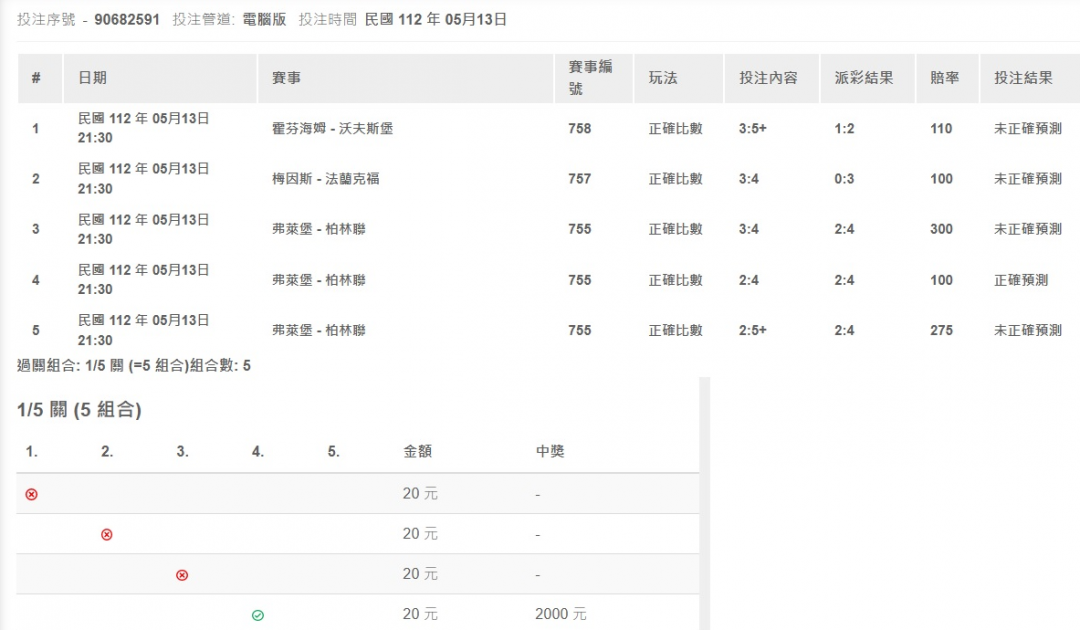Click the 電腦版 bet channel text
Viewport: 1080px width, 630px height.
pyautogui.click(x=264, y=20)
